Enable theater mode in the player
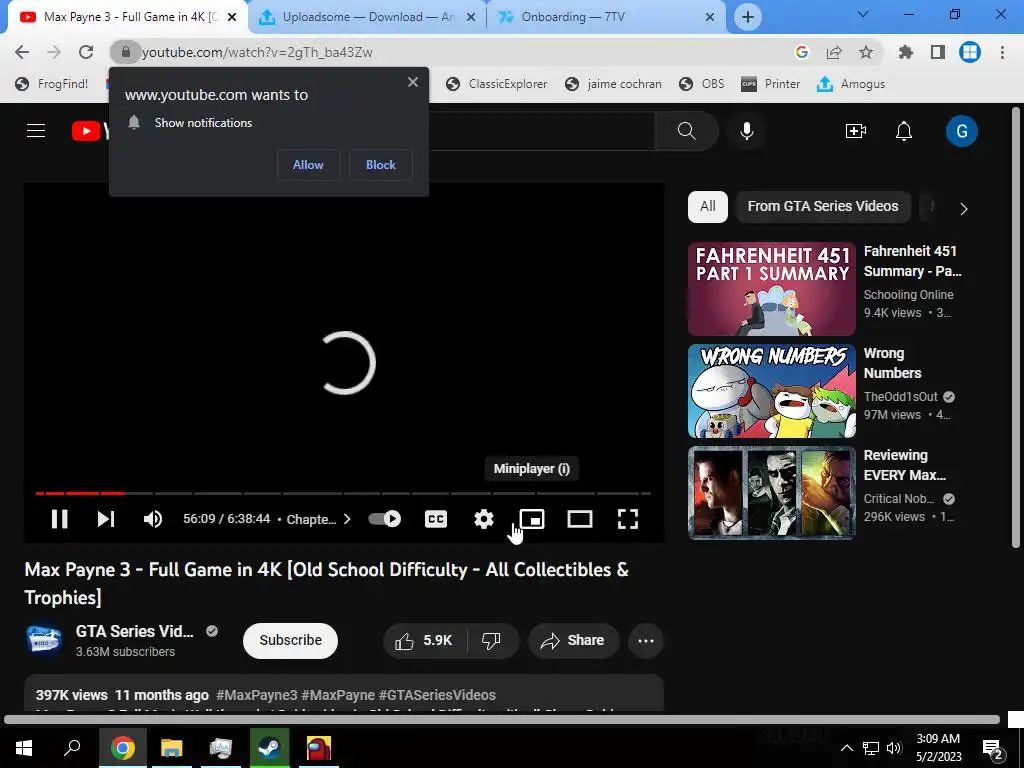Viewport: 1024px width, 768px height. pyautogui.click(x=580, y=519)
